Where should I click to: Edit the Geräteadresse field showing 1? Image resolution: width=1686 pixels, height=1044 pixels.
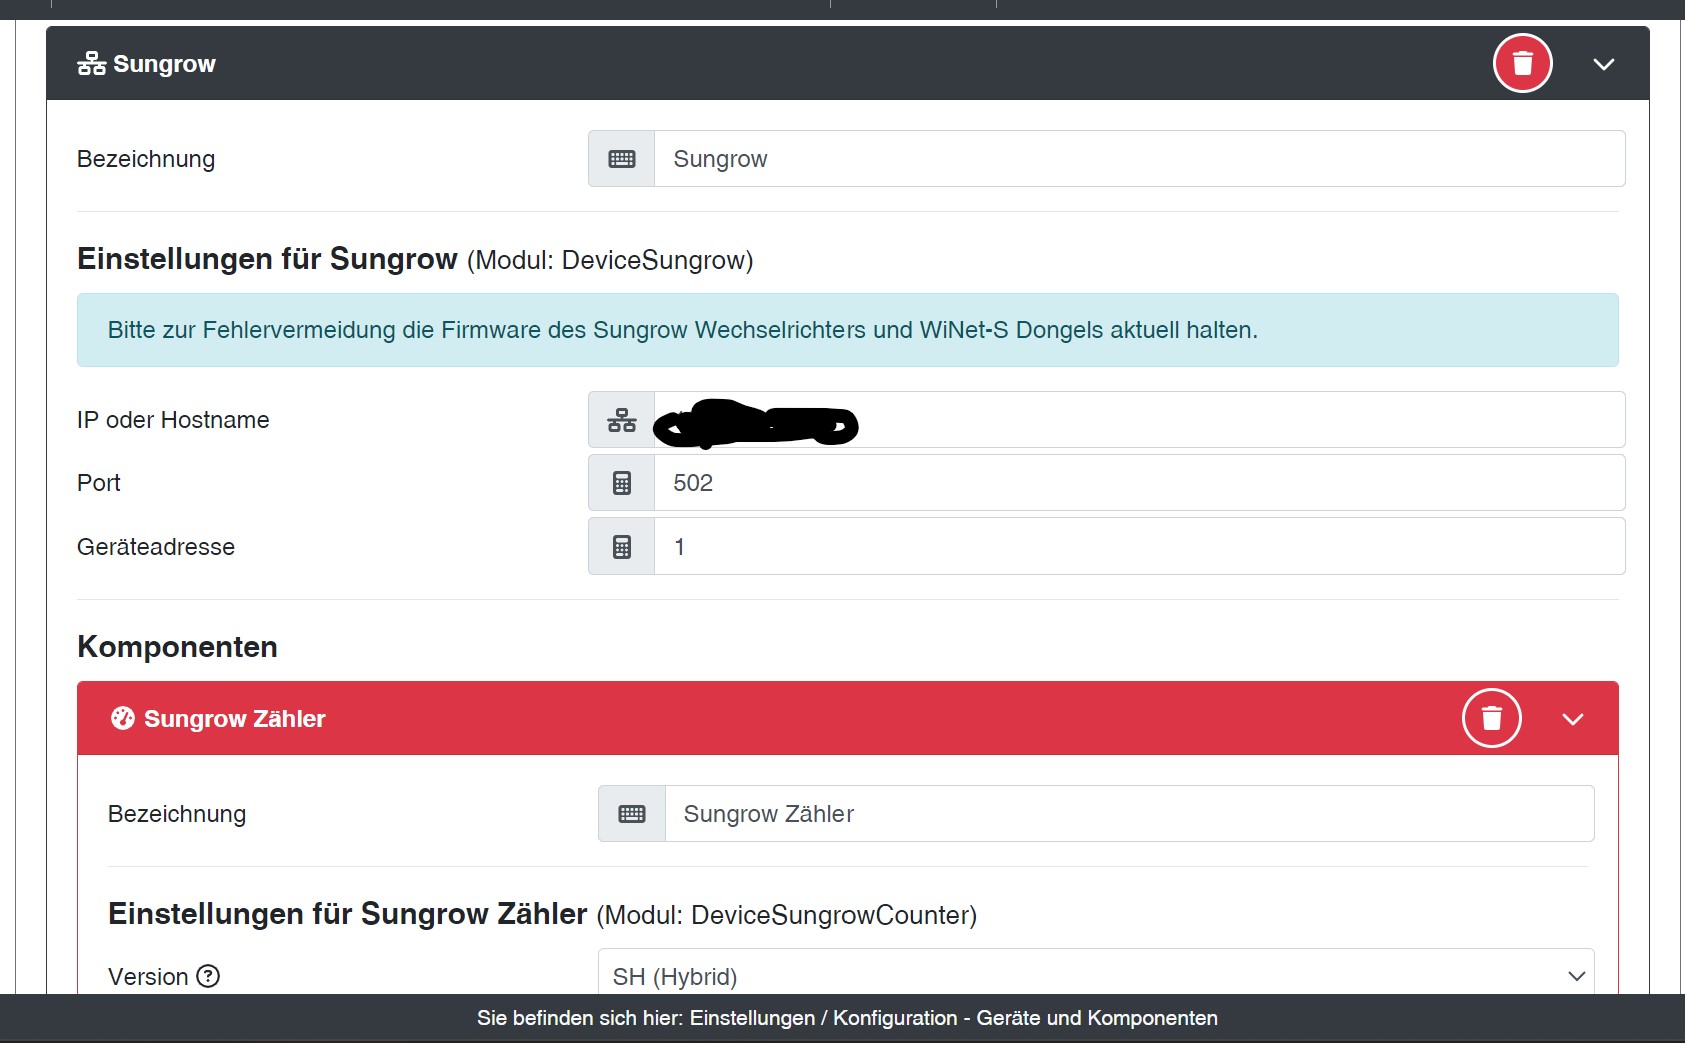click(1139, 547)
